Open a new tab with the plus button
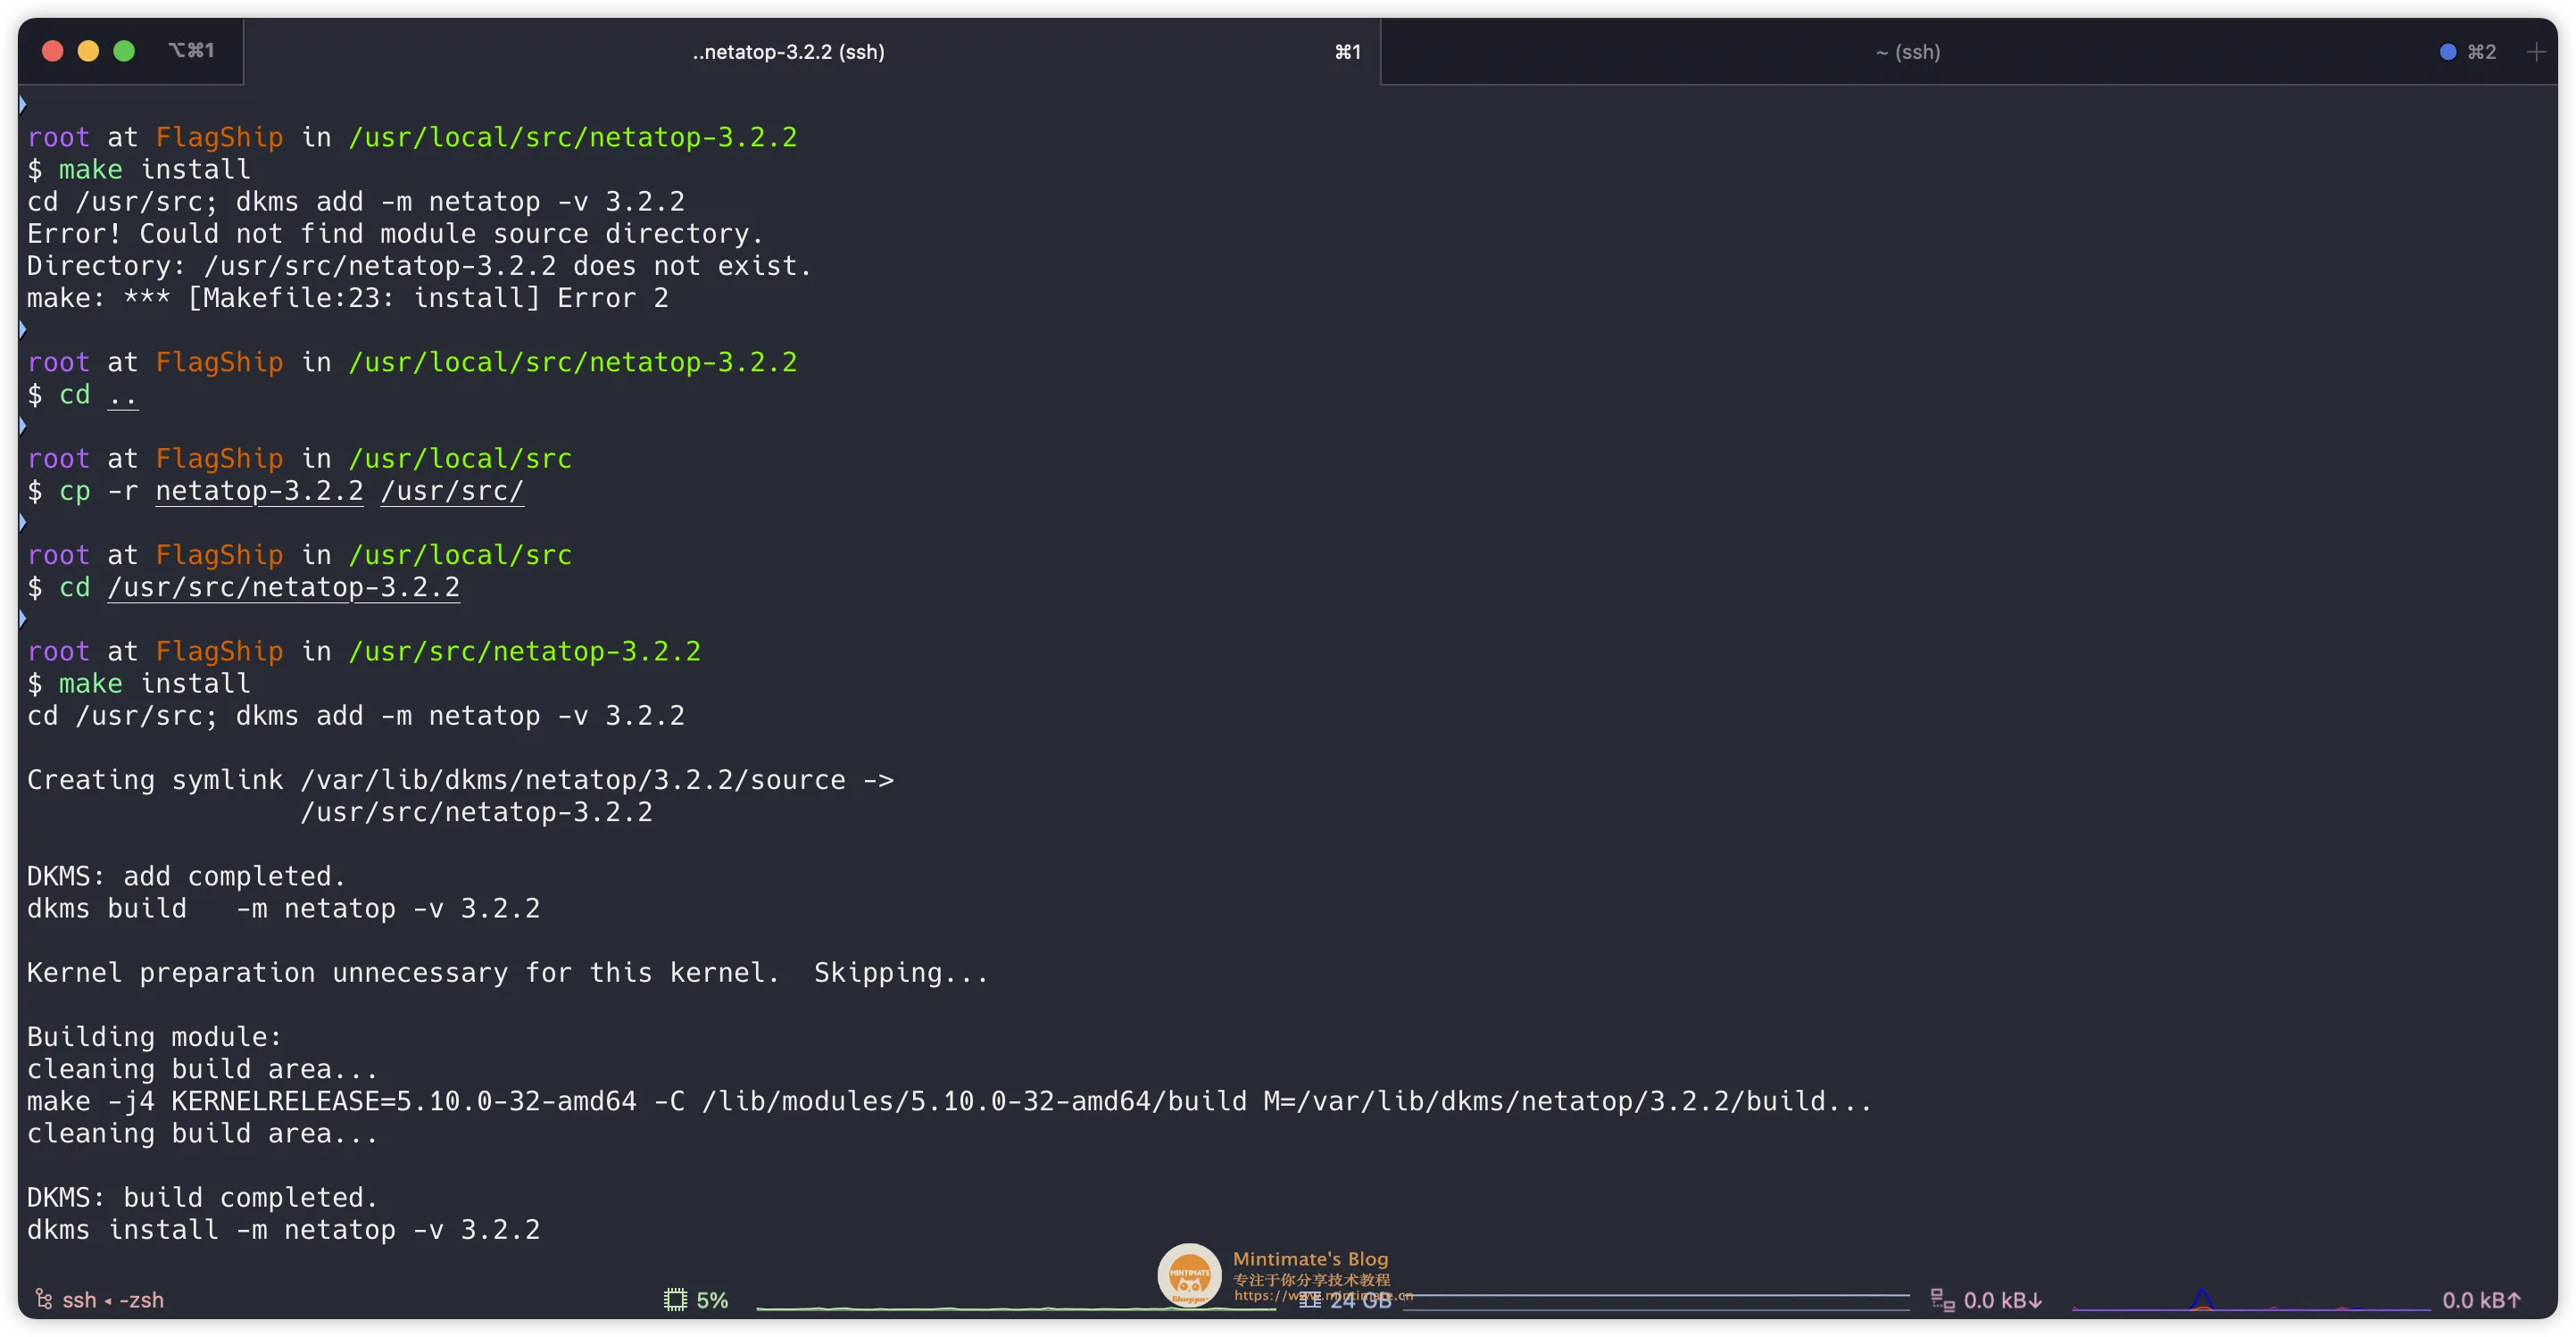 (2535, 52)
